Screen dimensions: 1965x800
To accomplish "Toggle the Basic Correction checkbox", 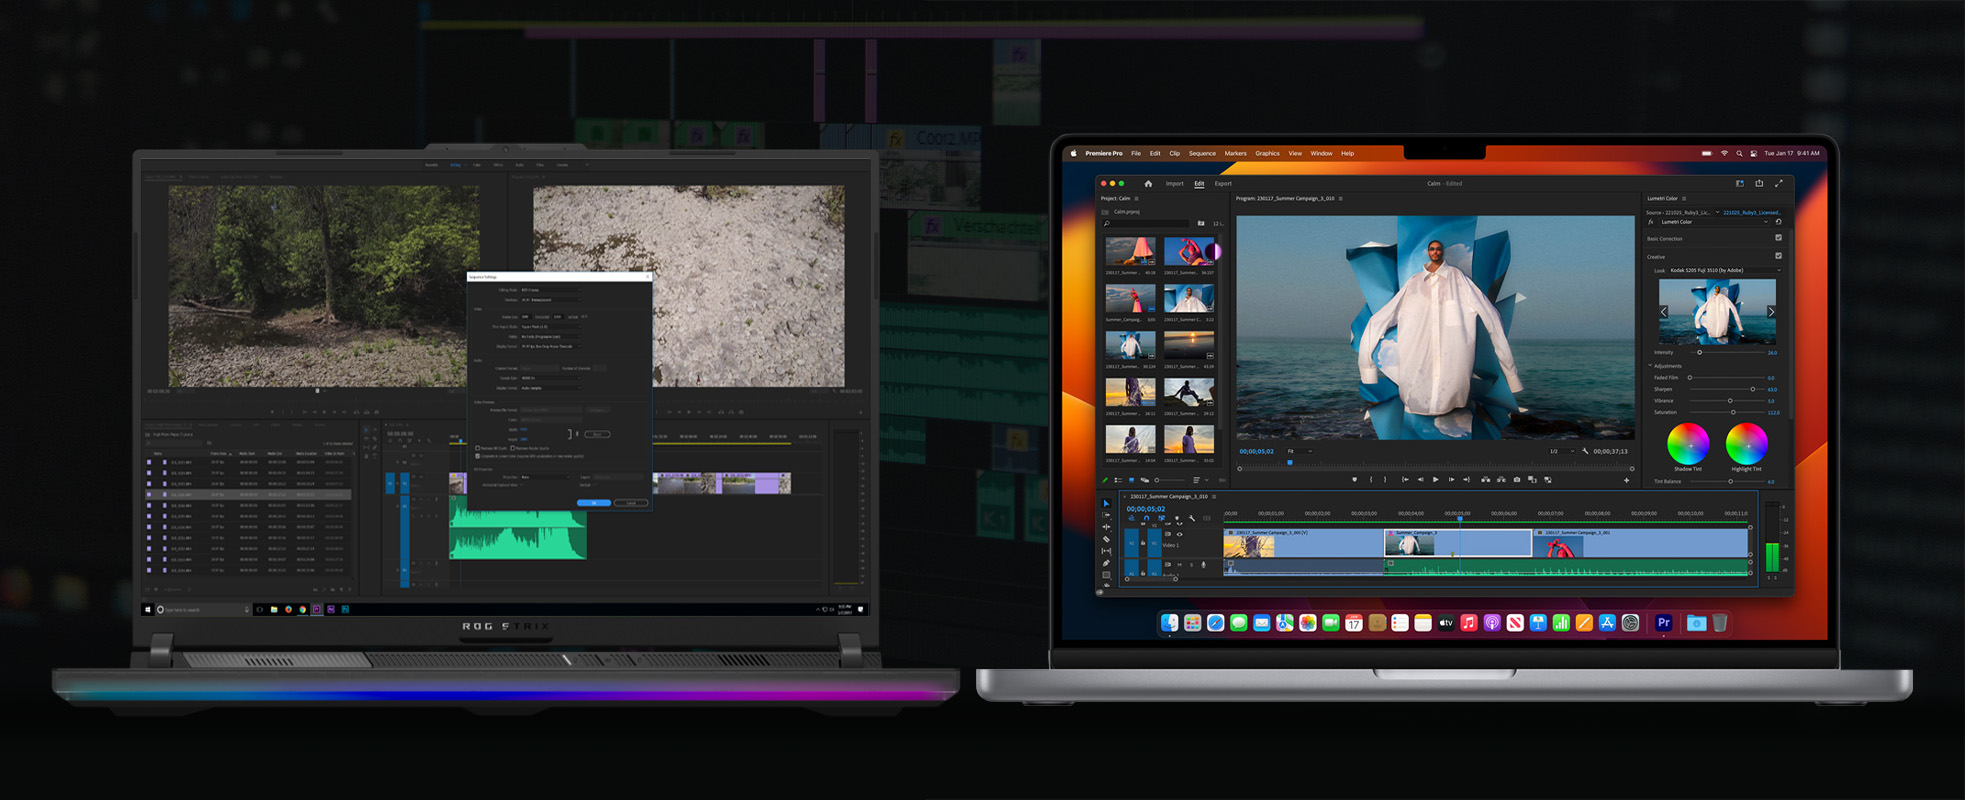I will (x=1778, y=238).
